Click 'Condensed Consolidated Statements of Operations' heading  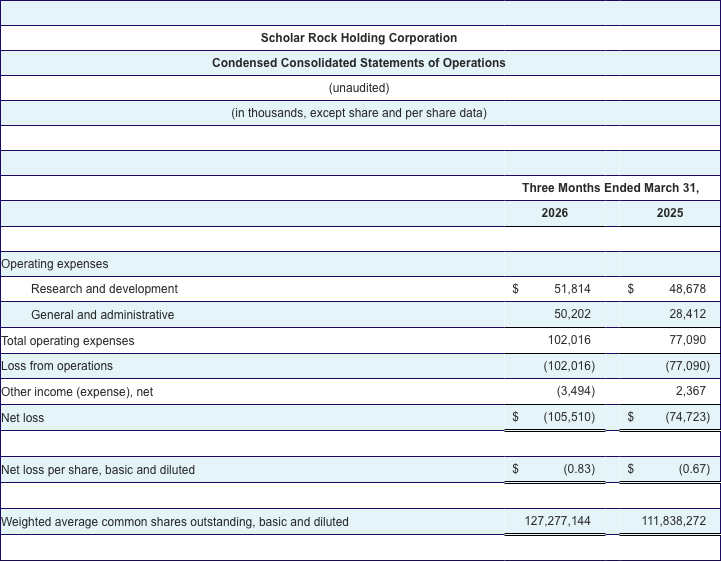pyautogui.click(x=359, y=63)
